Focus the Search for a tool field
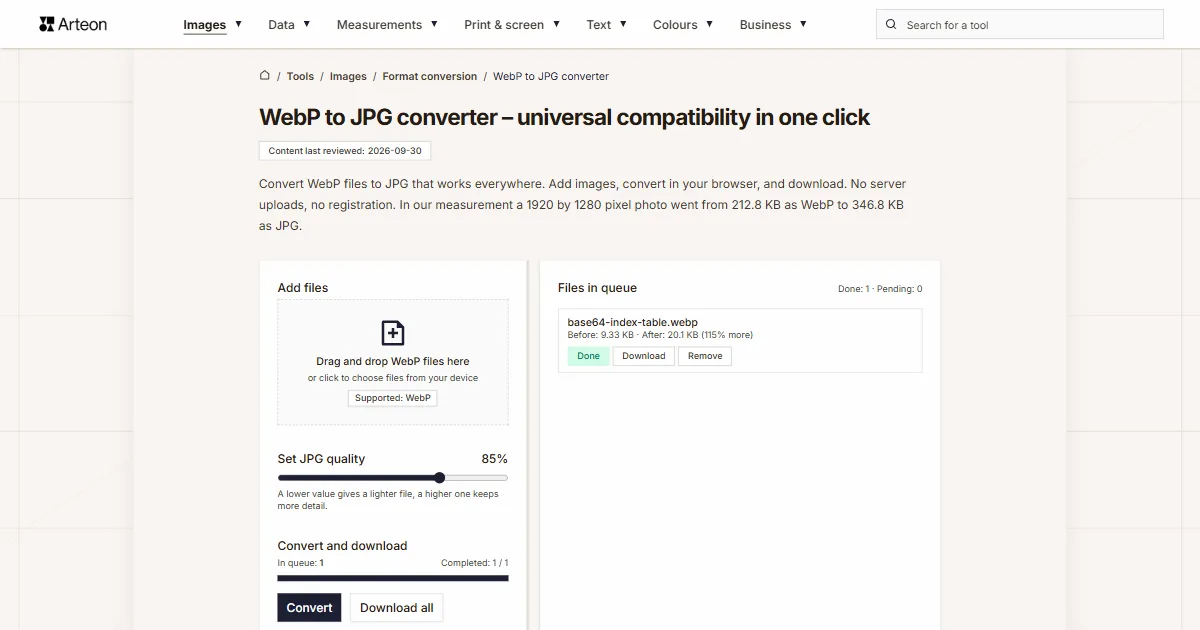The height and width of the screenshot is (630, 1200). [1020, 24]
